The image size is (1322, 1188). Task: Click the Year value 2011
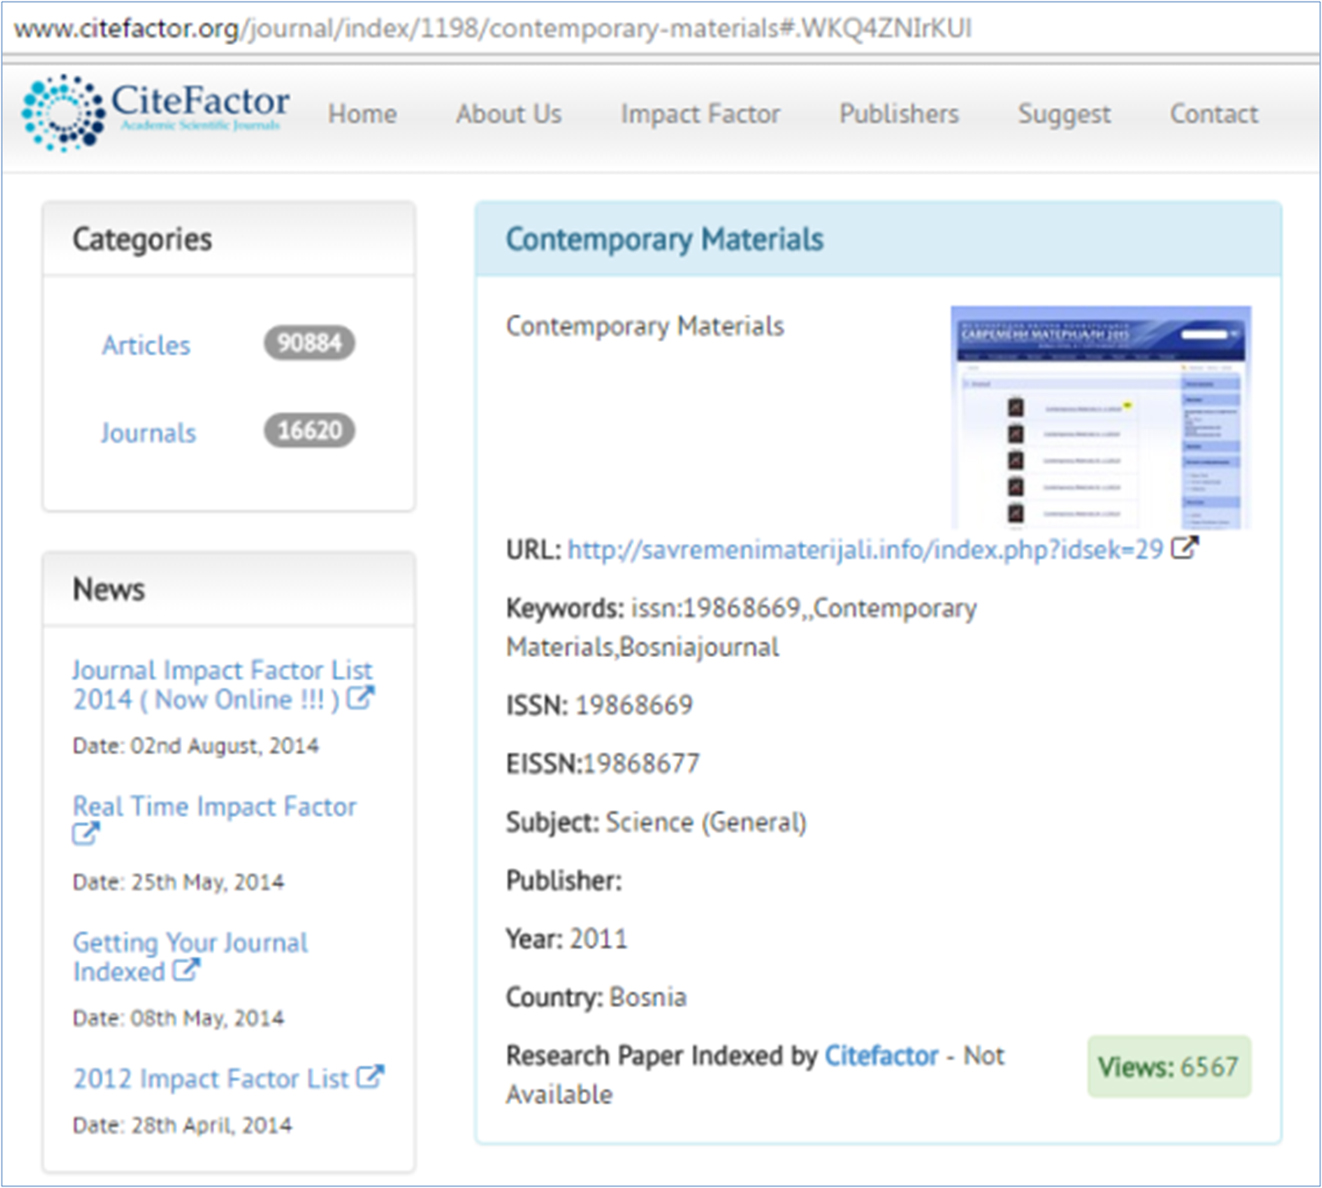(x=598, y=938)
